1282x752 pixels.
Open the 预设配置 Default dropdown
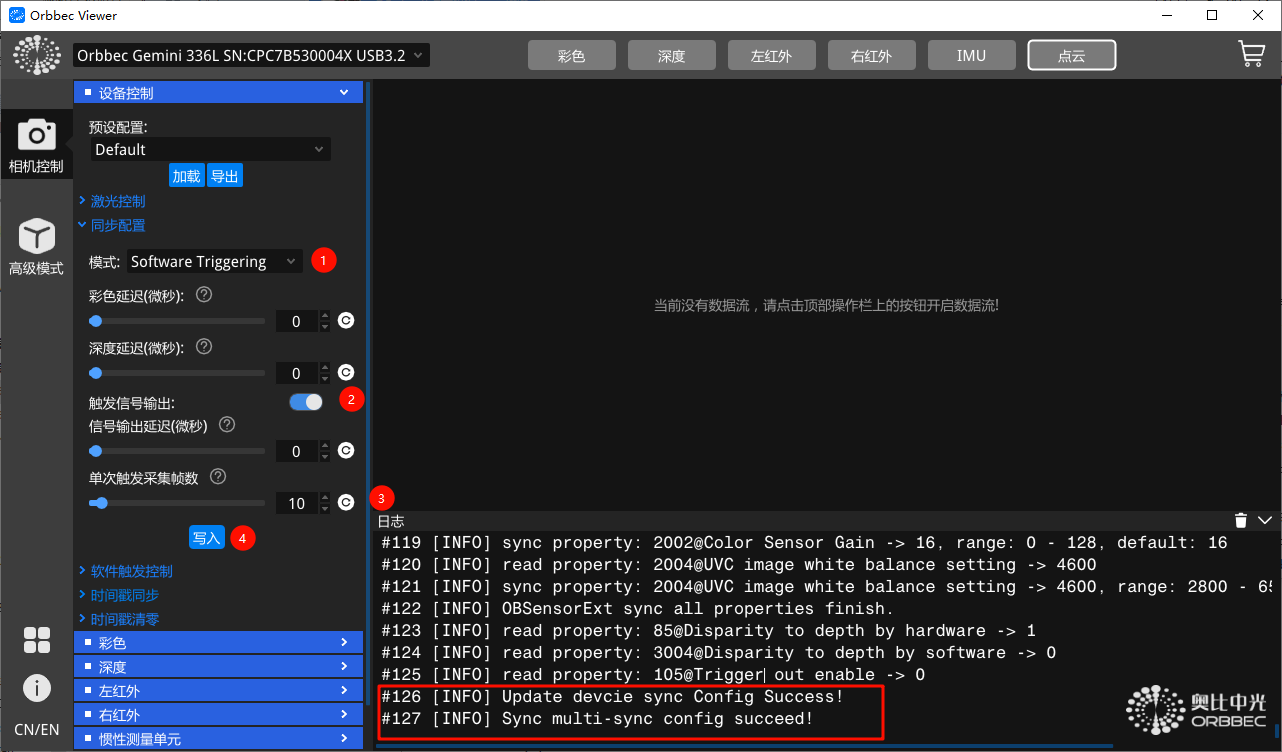[x=210, y=150]
